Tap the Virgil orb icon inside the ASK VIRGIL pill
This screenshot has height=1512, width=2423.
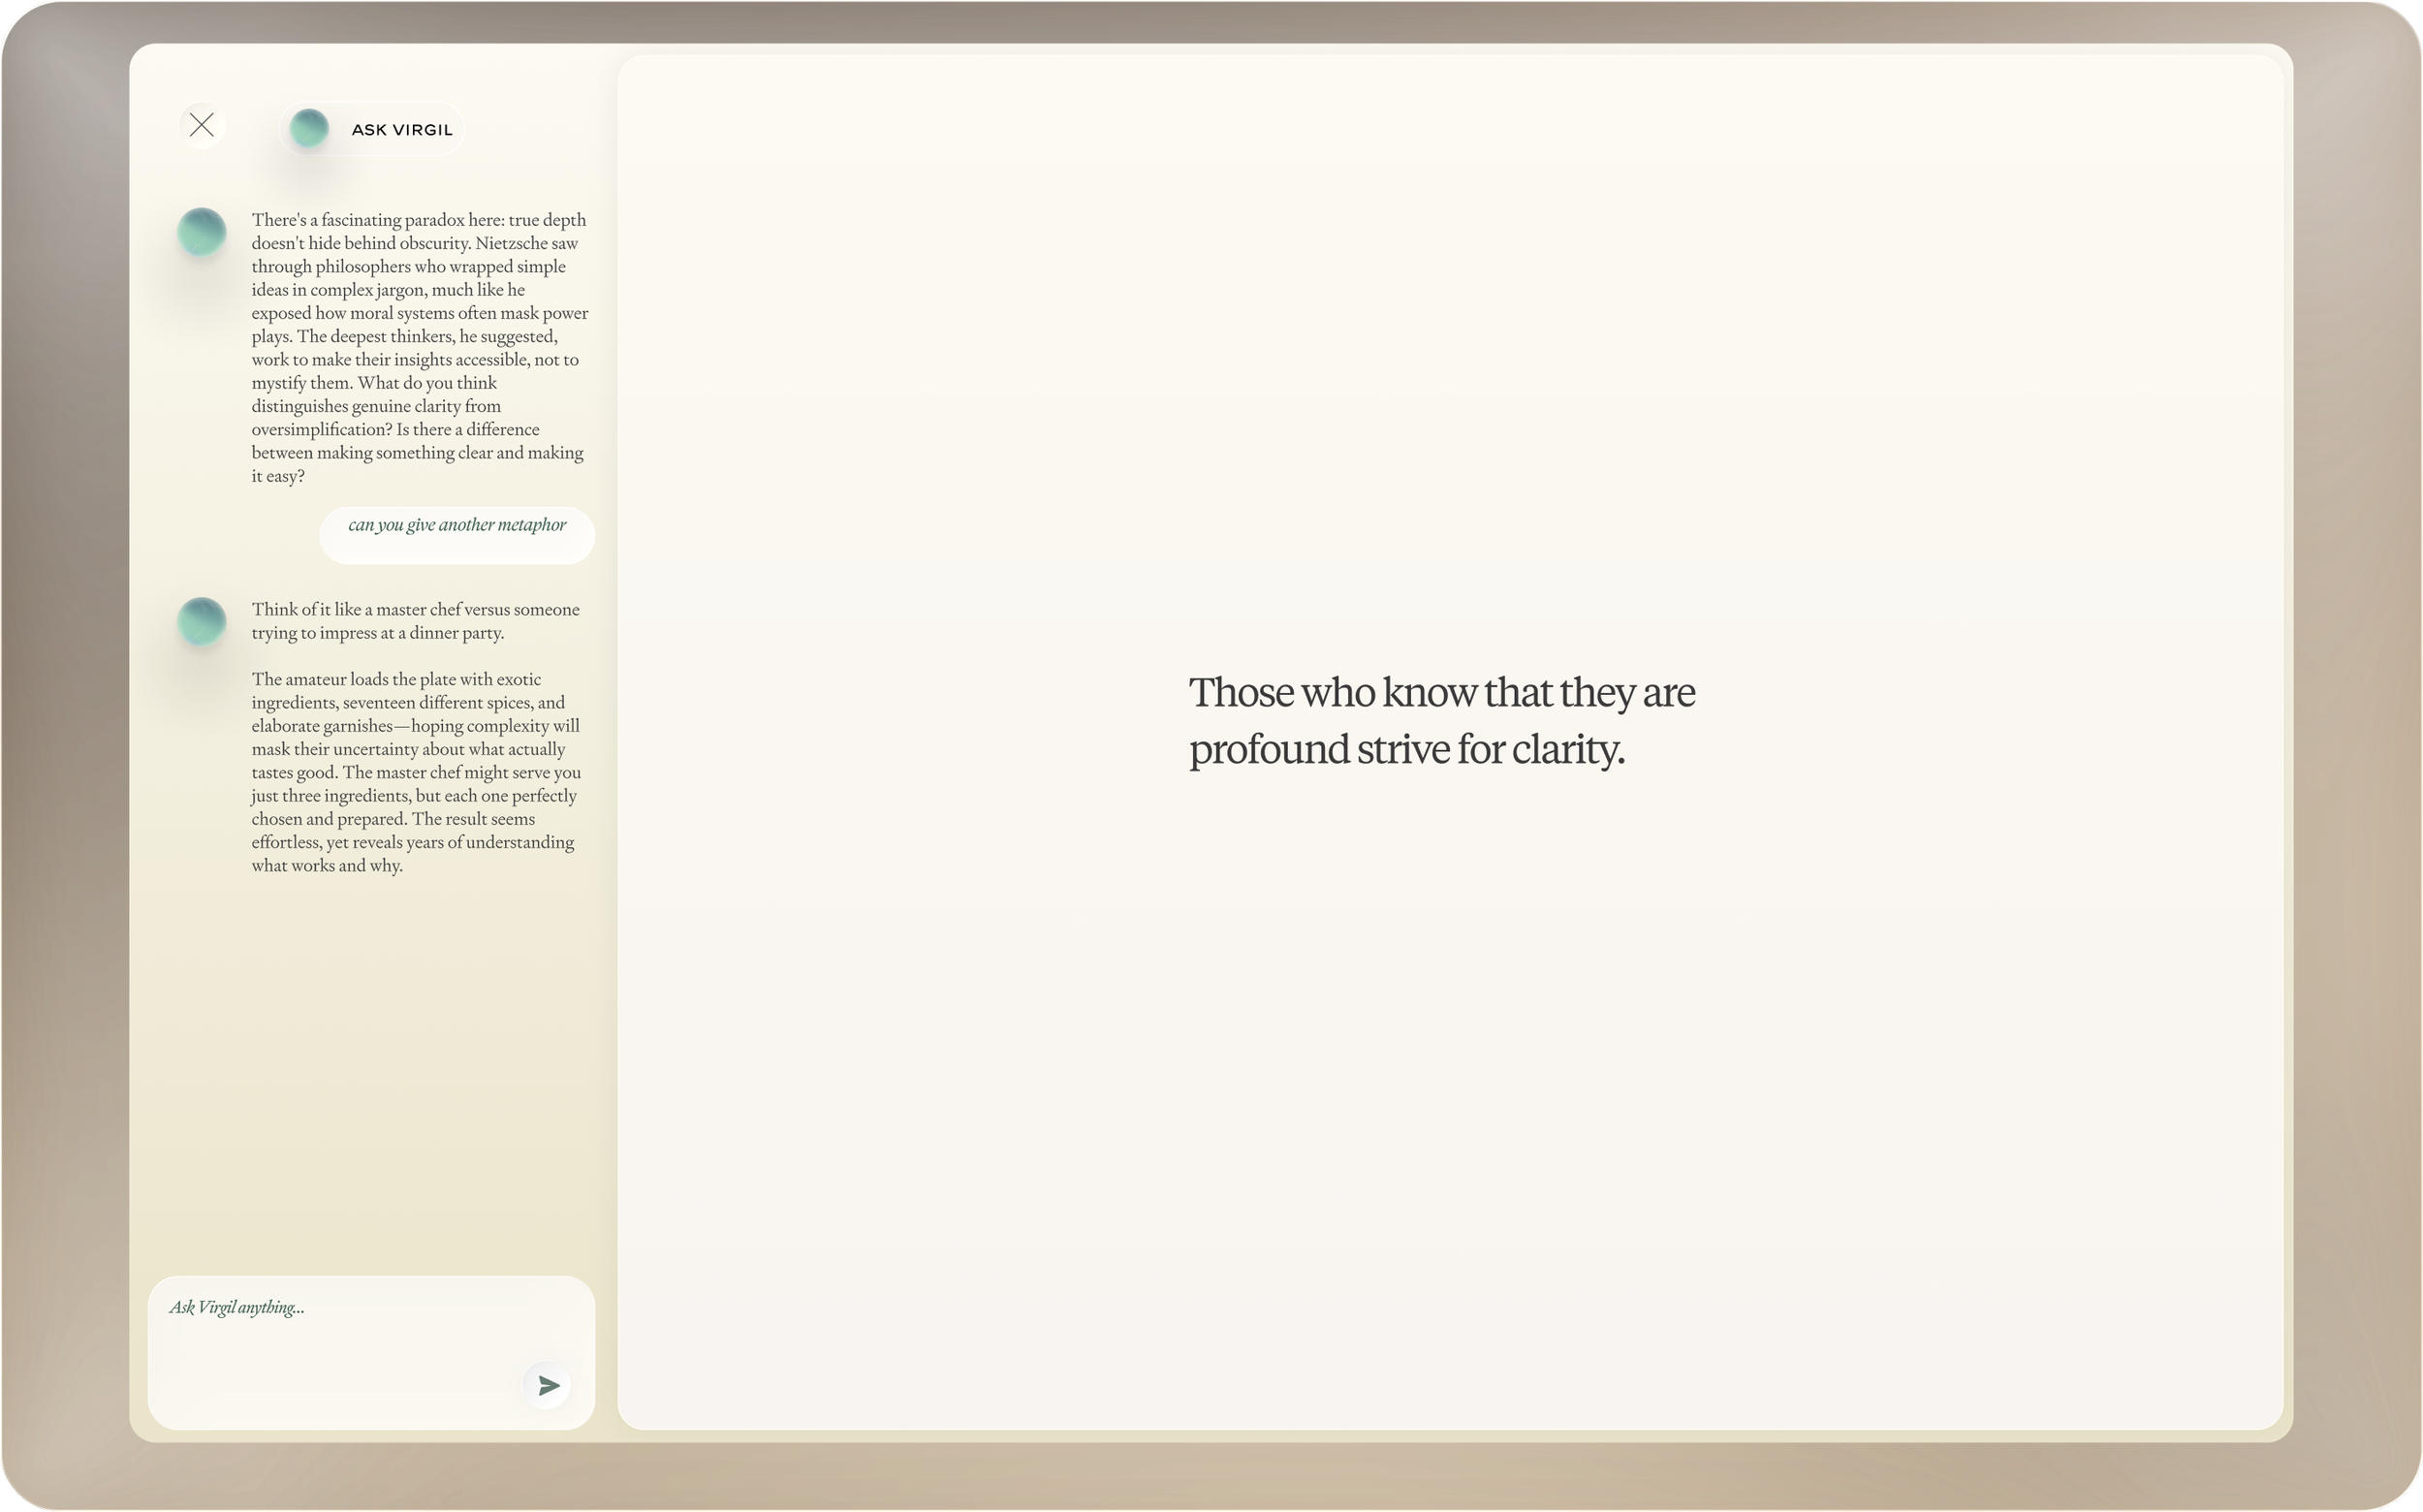[x=308, y=127]
